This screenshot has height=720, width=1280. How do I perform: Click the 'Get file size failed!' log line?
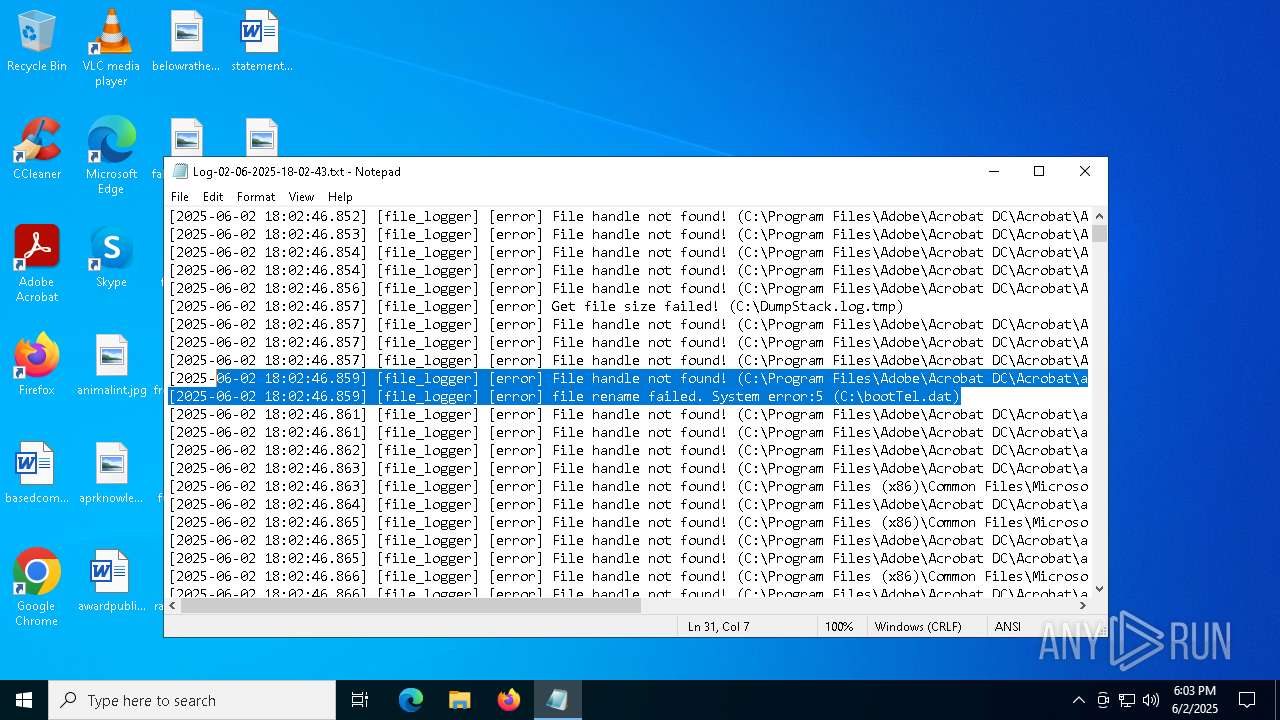click(x=536, y=306)
